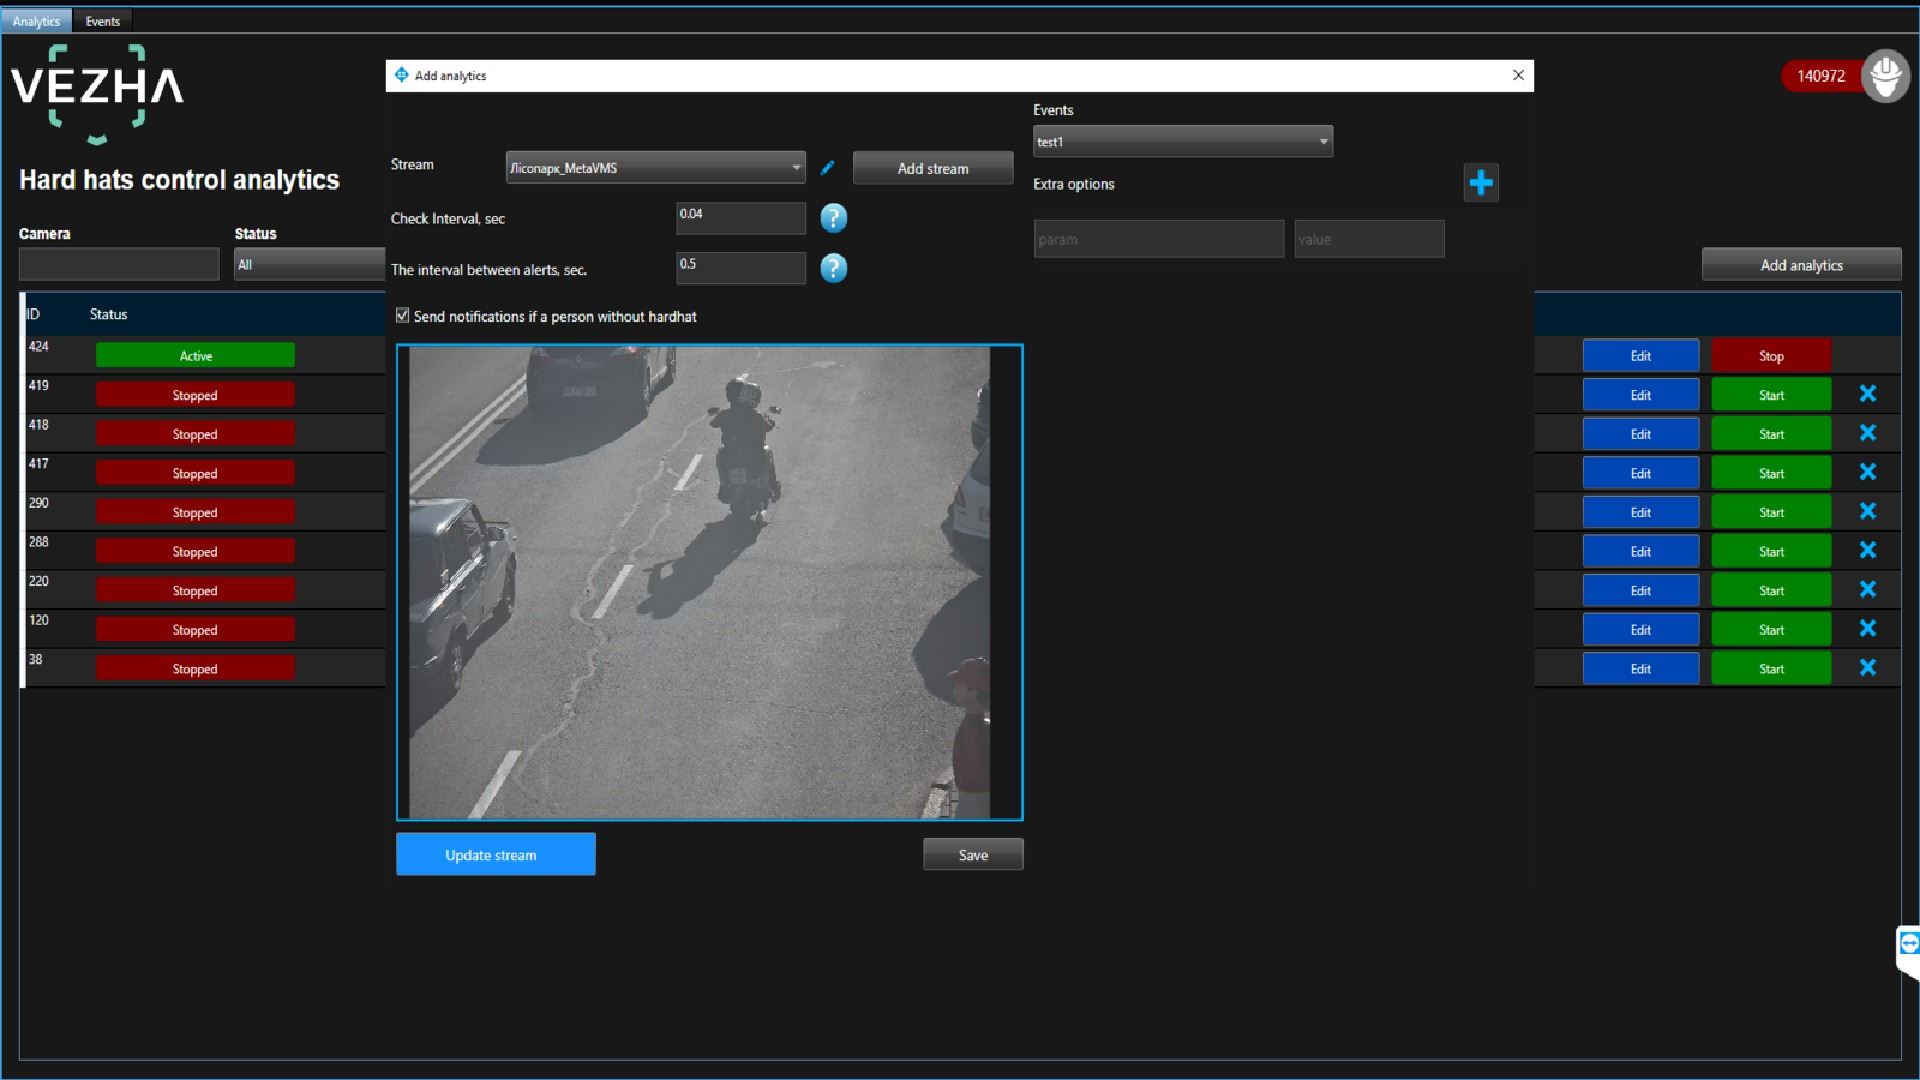Open help for interval between alerts
Screen dimensions: 1920x1080
tap(833, 268)
